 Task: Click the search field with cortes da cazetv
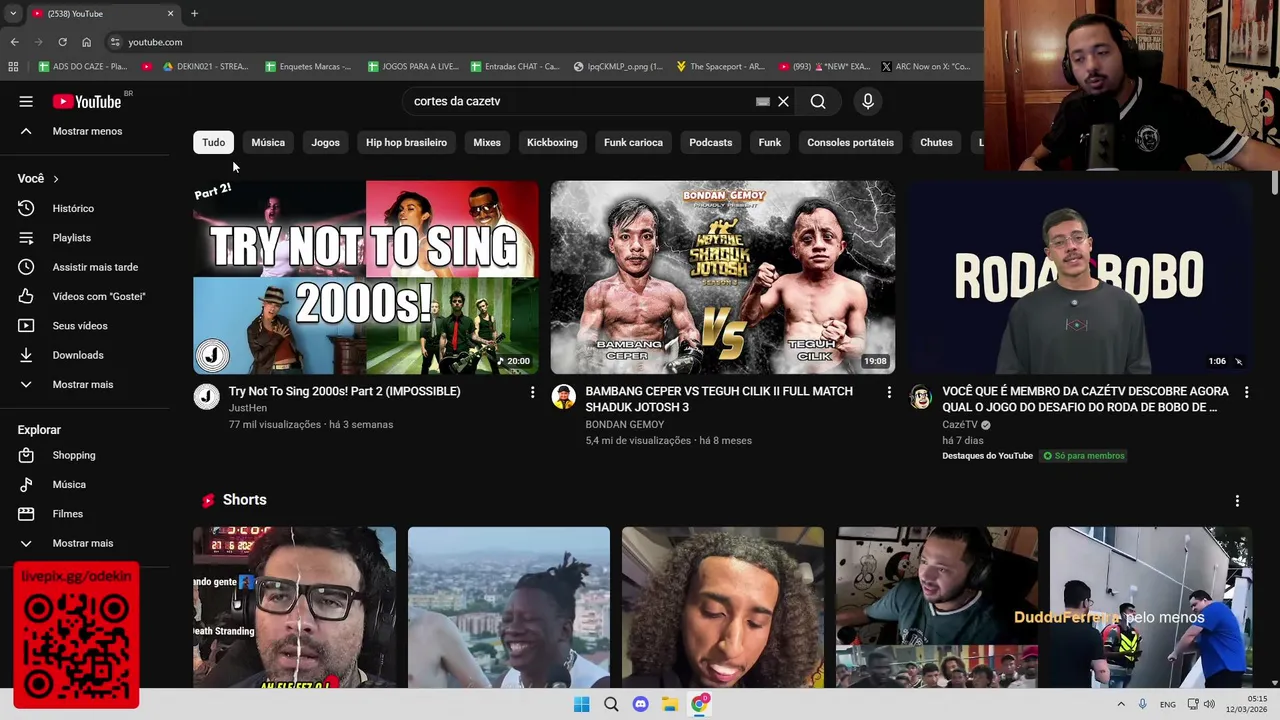tap(580, 101)
